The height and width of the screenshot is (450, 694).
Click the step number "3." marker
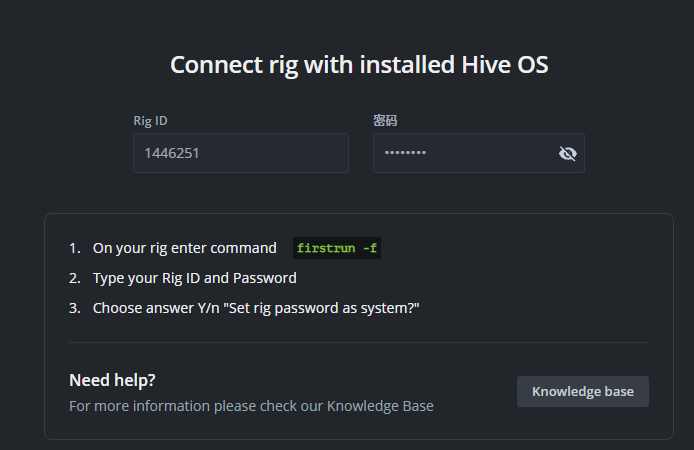(74, 308)
